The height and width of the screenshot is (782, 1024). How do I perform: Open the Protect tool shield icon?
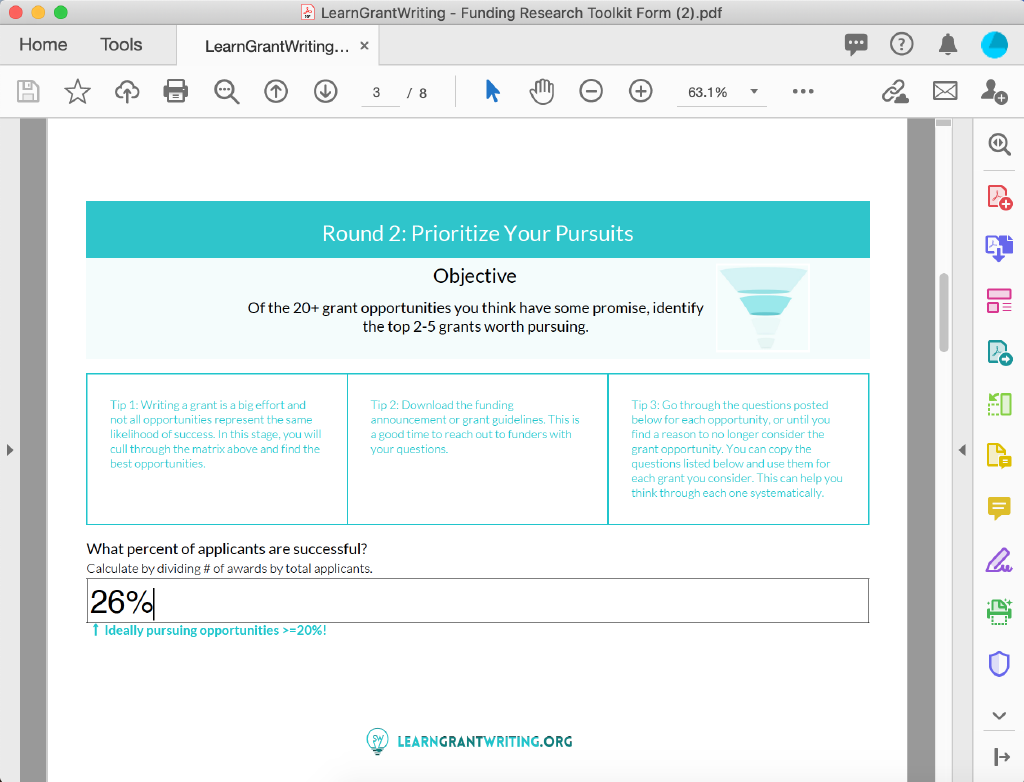pos(998,663)
